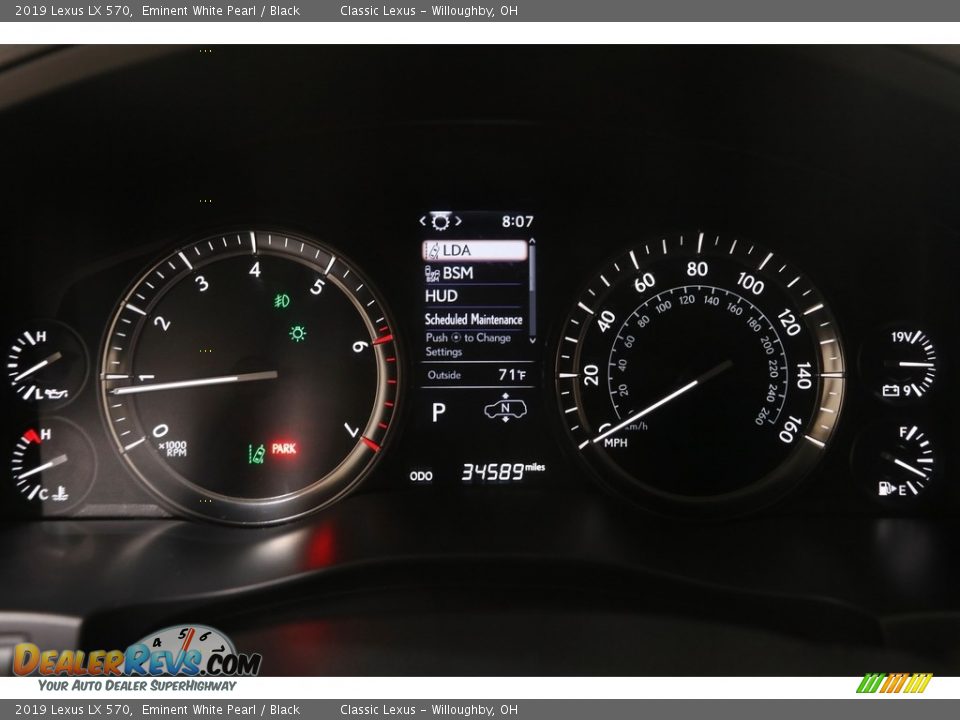Click the 34589 miles odometer reading
Viewport: 960px width, 720px height.
click(503, 471)
